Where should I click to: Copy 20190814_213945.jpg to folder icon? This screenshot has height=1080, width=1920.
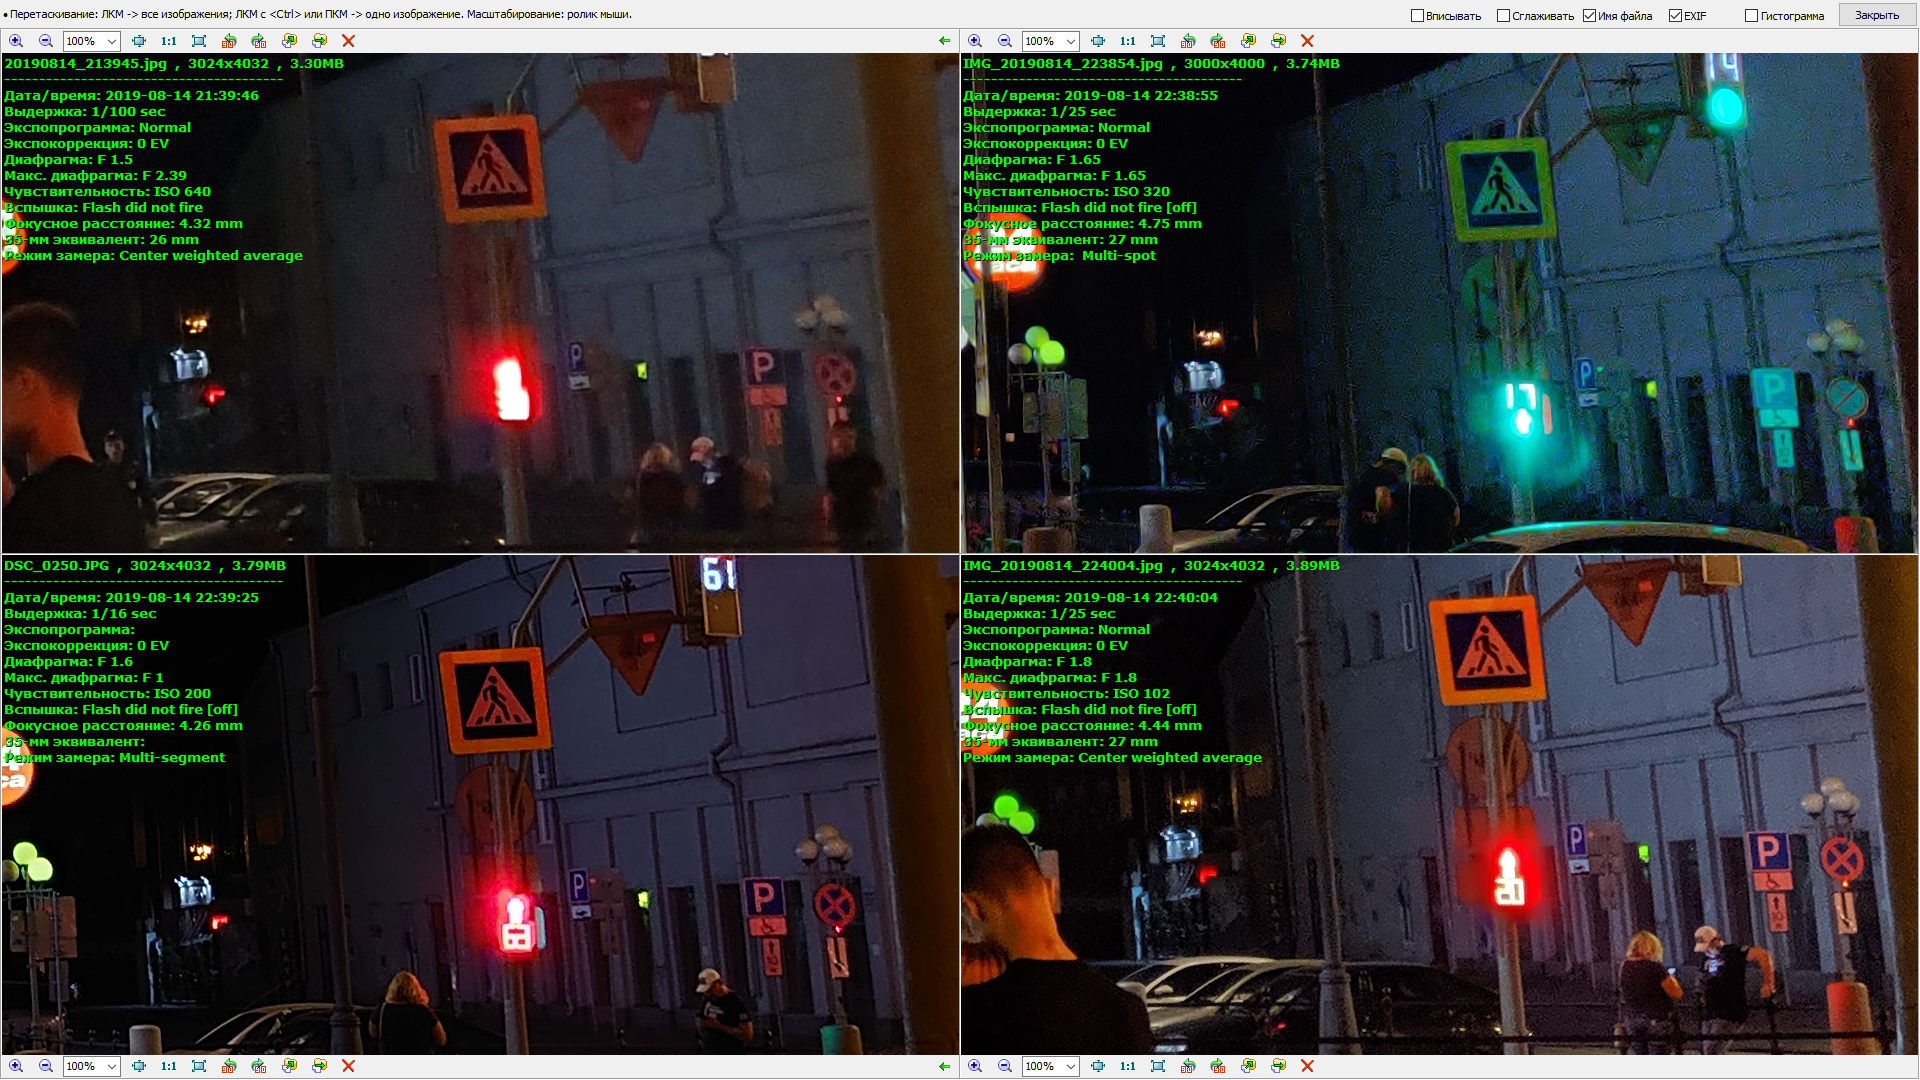pyautogui.click(x=289, y=41)
